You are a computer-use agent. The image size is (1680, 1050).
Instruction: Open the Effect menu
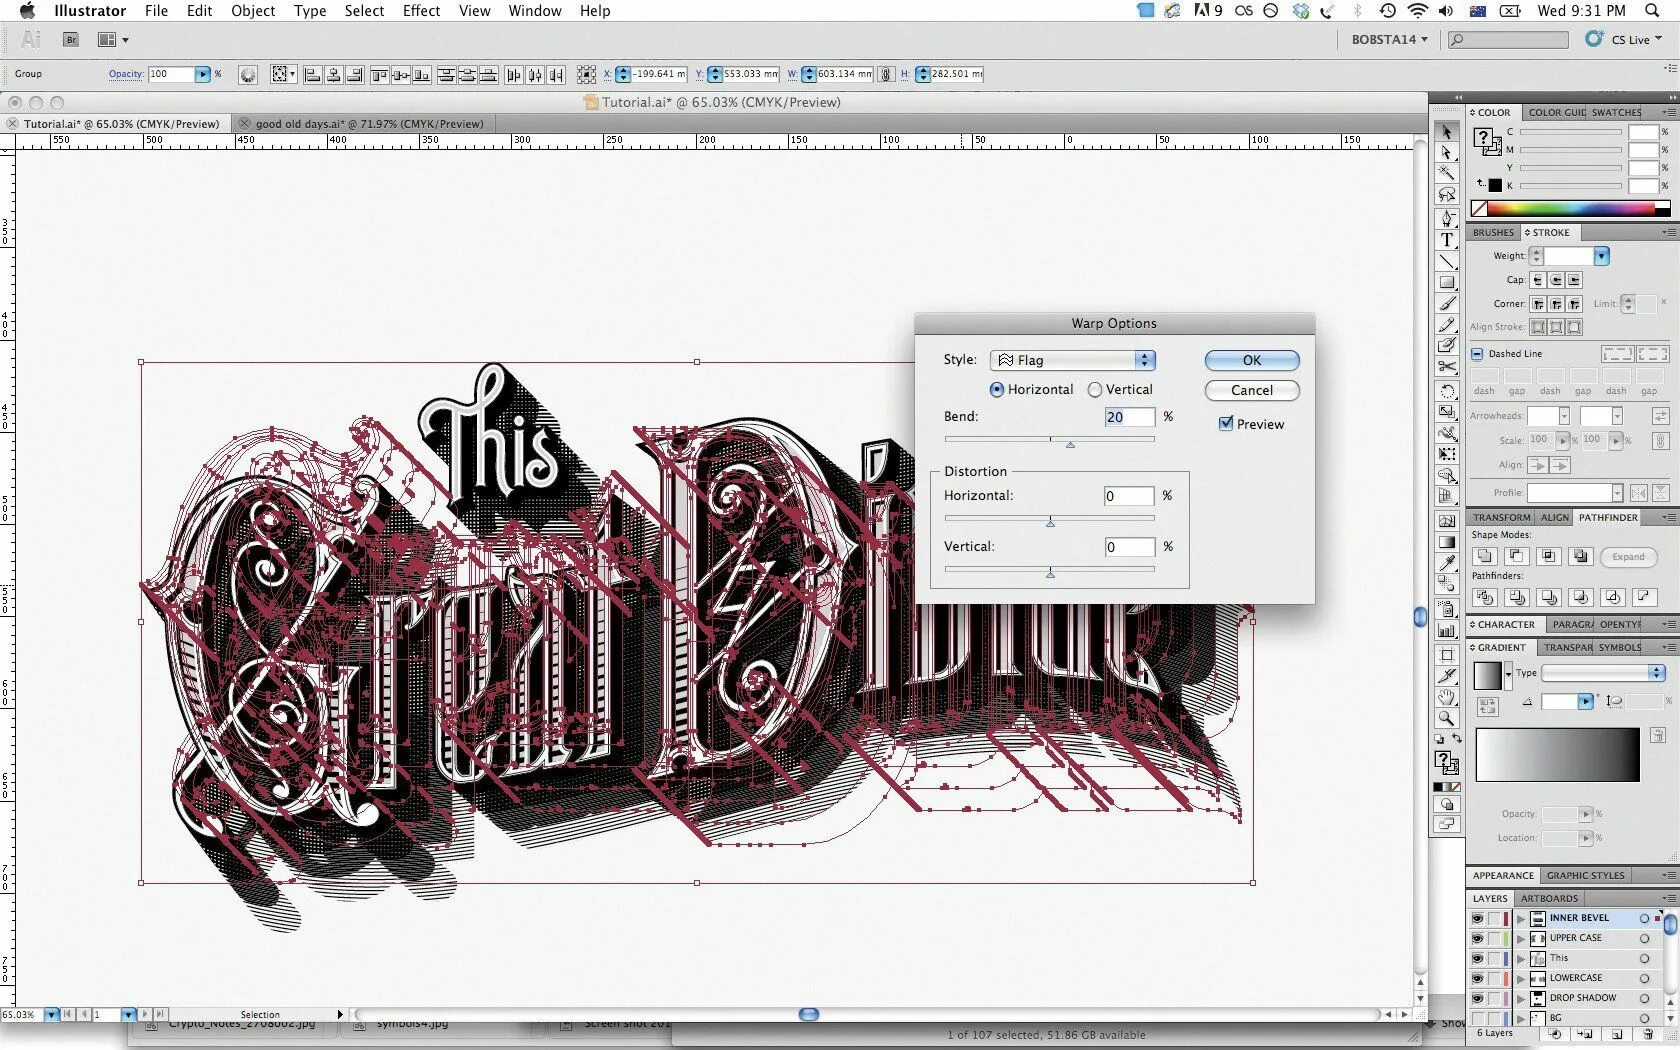[x=421, y=11]
